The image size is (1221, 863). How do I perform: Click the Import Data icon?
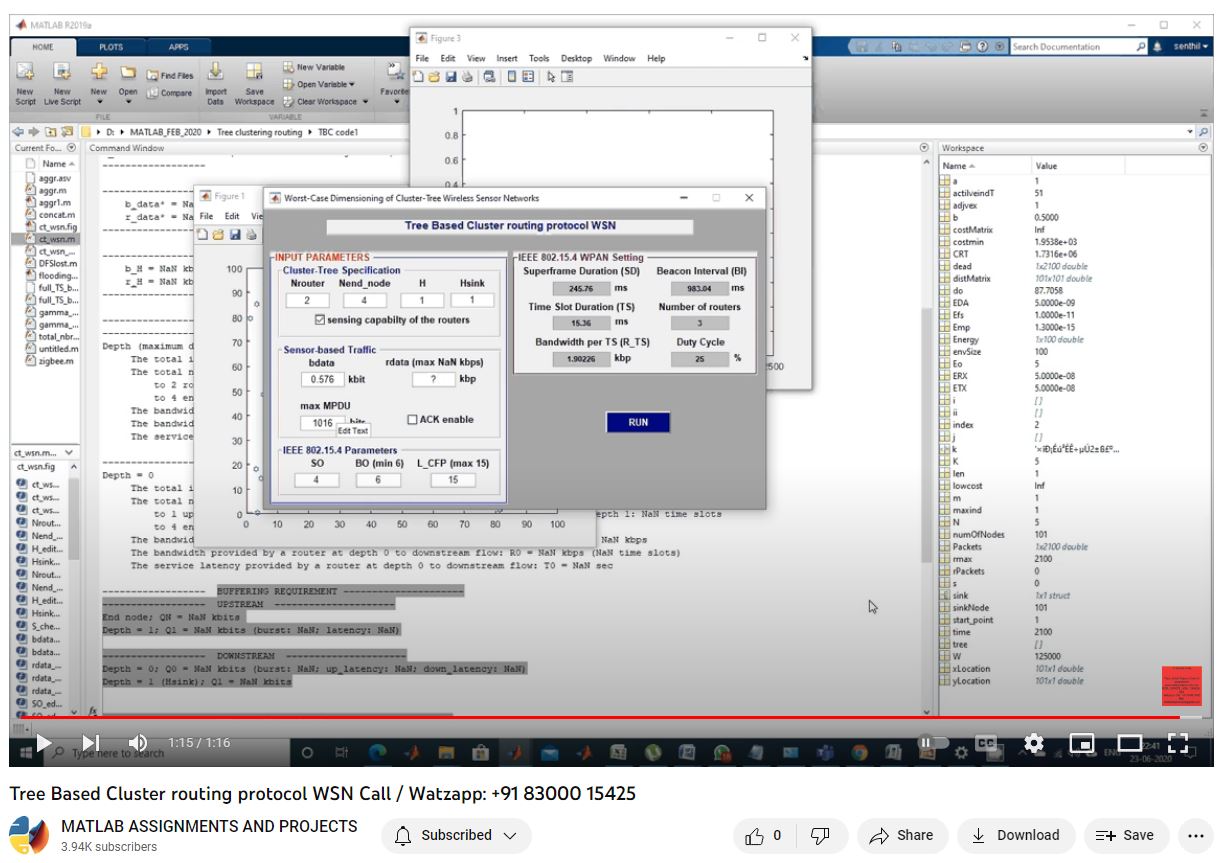(x=215, y=73)
